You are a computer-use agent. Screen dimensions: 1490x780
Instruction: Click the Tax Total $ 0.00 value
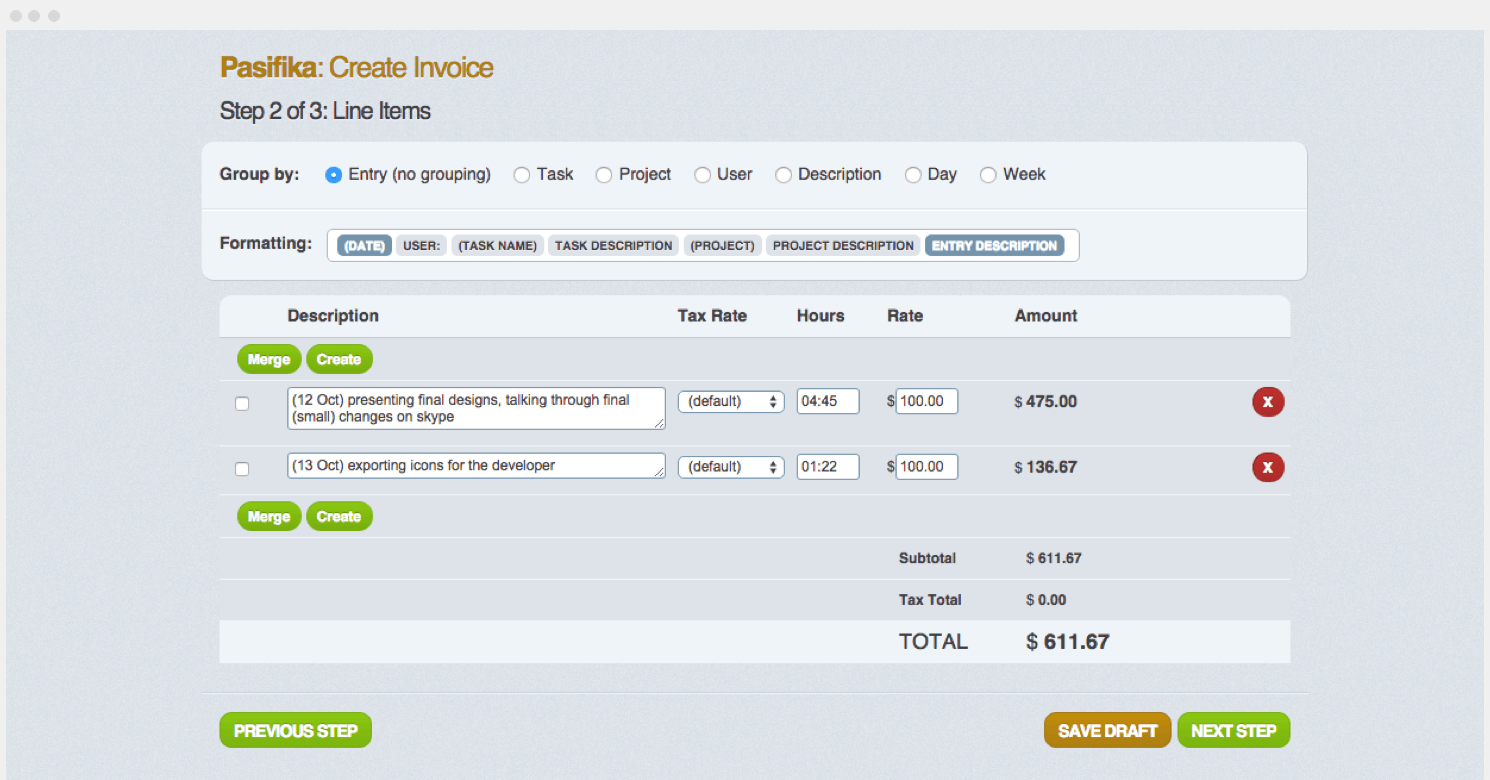[1046, 600]
